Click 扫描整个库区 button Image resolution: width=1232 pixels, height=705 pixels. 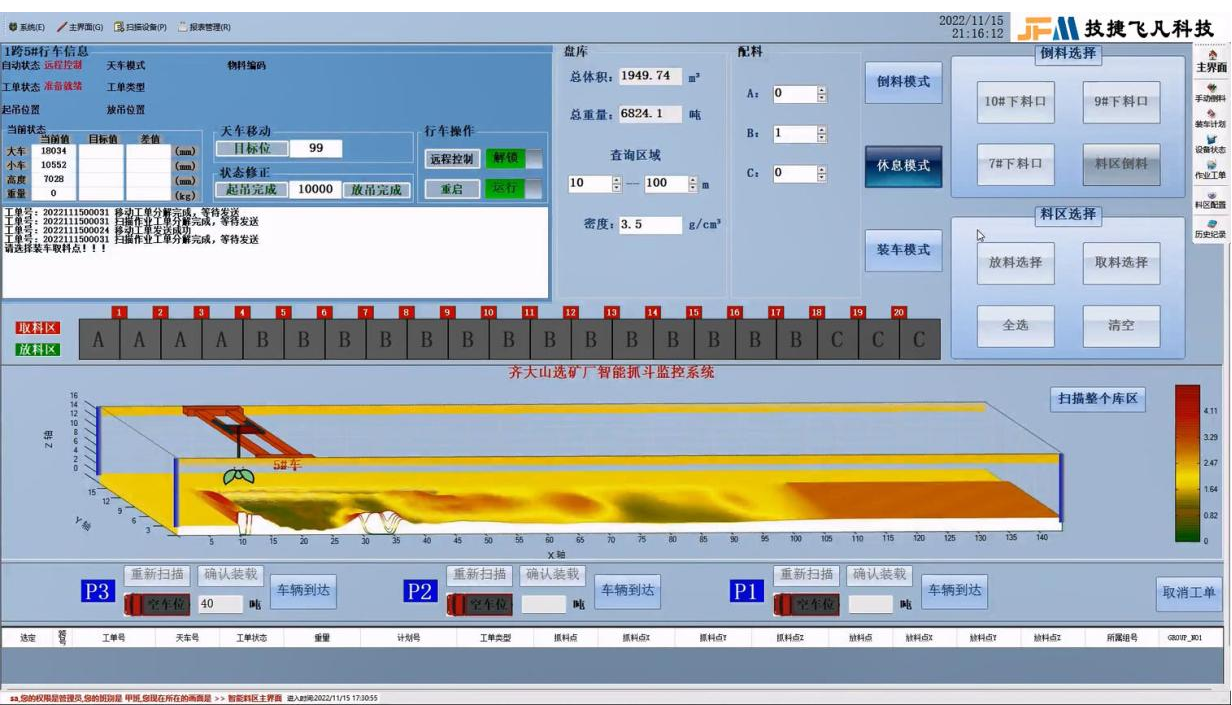1098,399
